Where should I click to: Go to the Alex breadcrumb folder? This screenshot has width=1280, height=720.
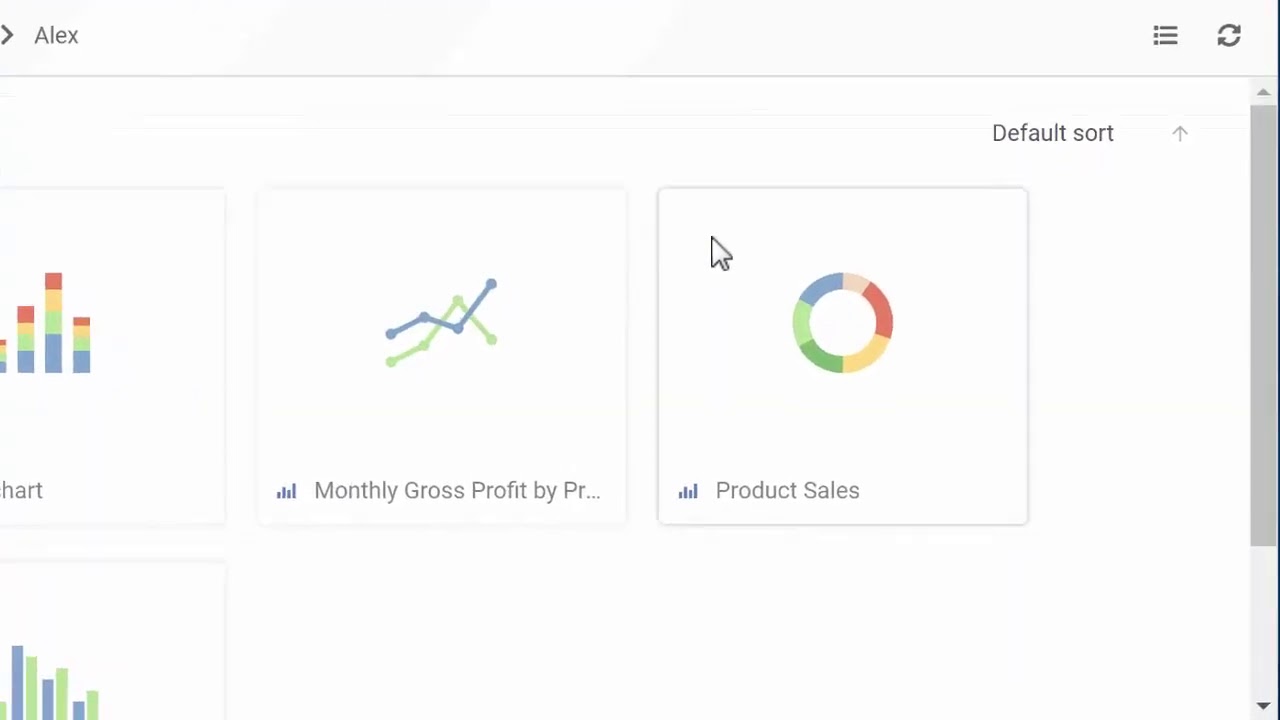tap(56, 36)
